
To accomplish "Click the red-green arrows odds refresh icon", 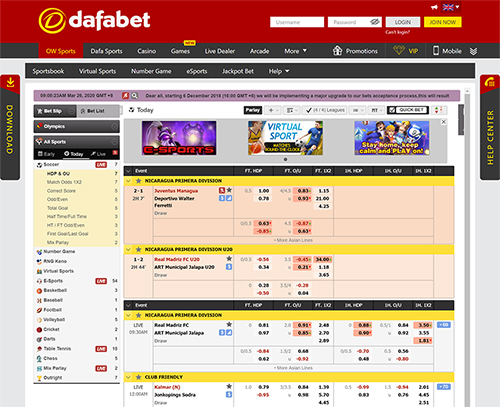I will [439, 110].
